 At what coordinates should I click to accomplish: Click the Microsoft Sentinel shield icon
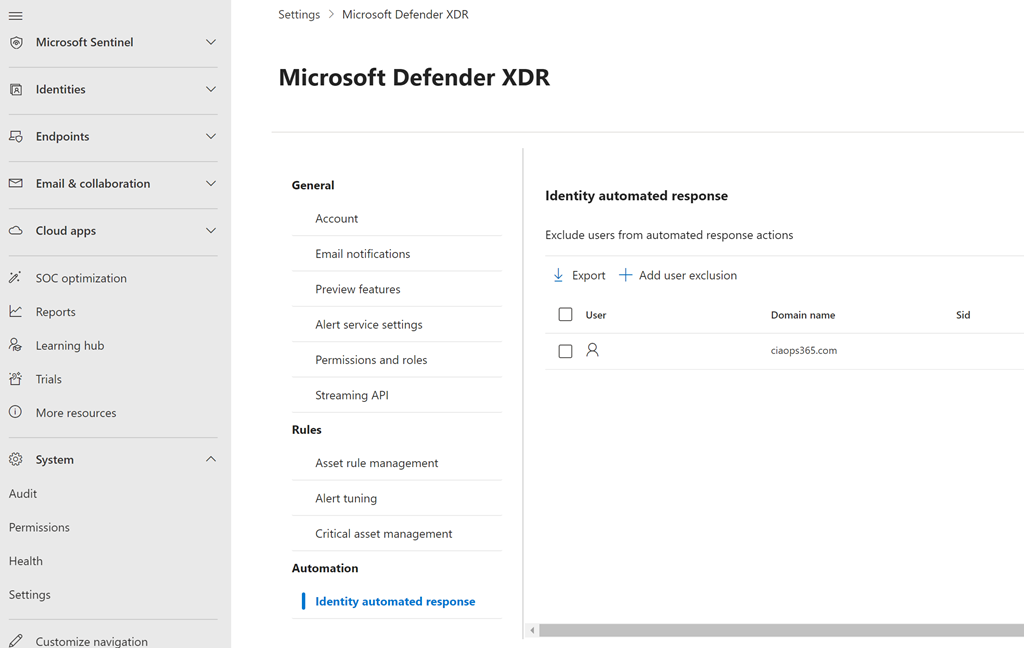point(16,42)
